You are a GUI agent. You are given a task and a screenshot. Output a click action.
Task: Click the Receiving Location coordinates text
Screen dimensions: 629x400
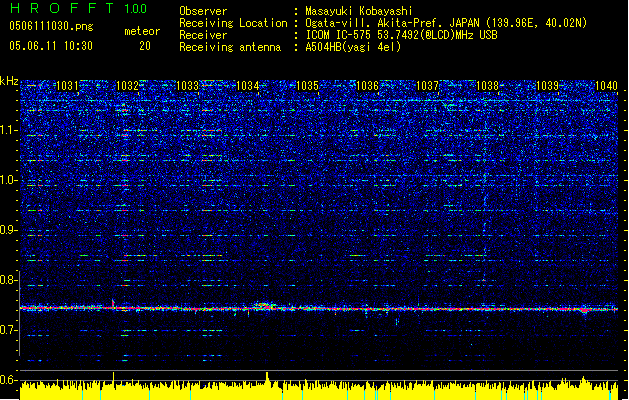click(x=446, y=23)
